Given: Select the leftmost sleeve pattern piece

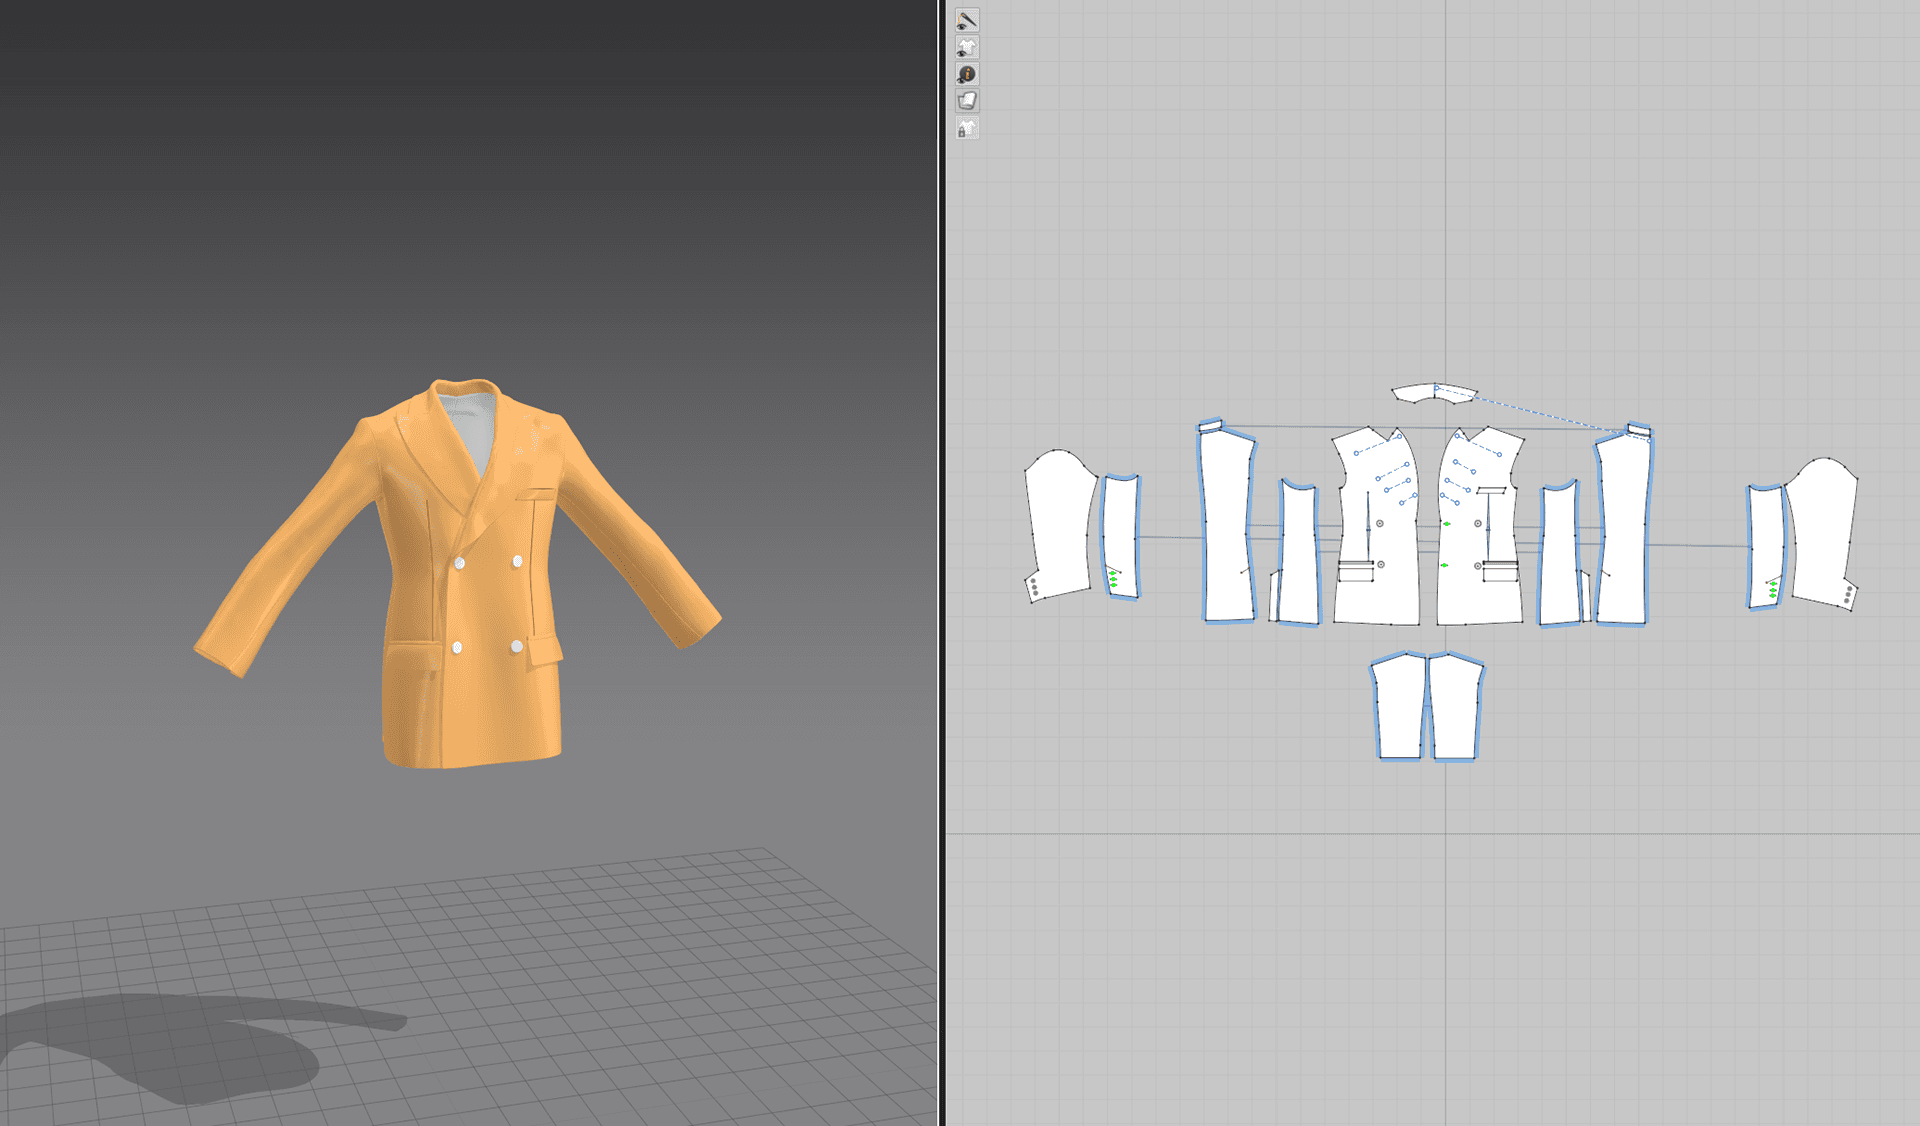Looking at the screenshot, I should 1058,525.
